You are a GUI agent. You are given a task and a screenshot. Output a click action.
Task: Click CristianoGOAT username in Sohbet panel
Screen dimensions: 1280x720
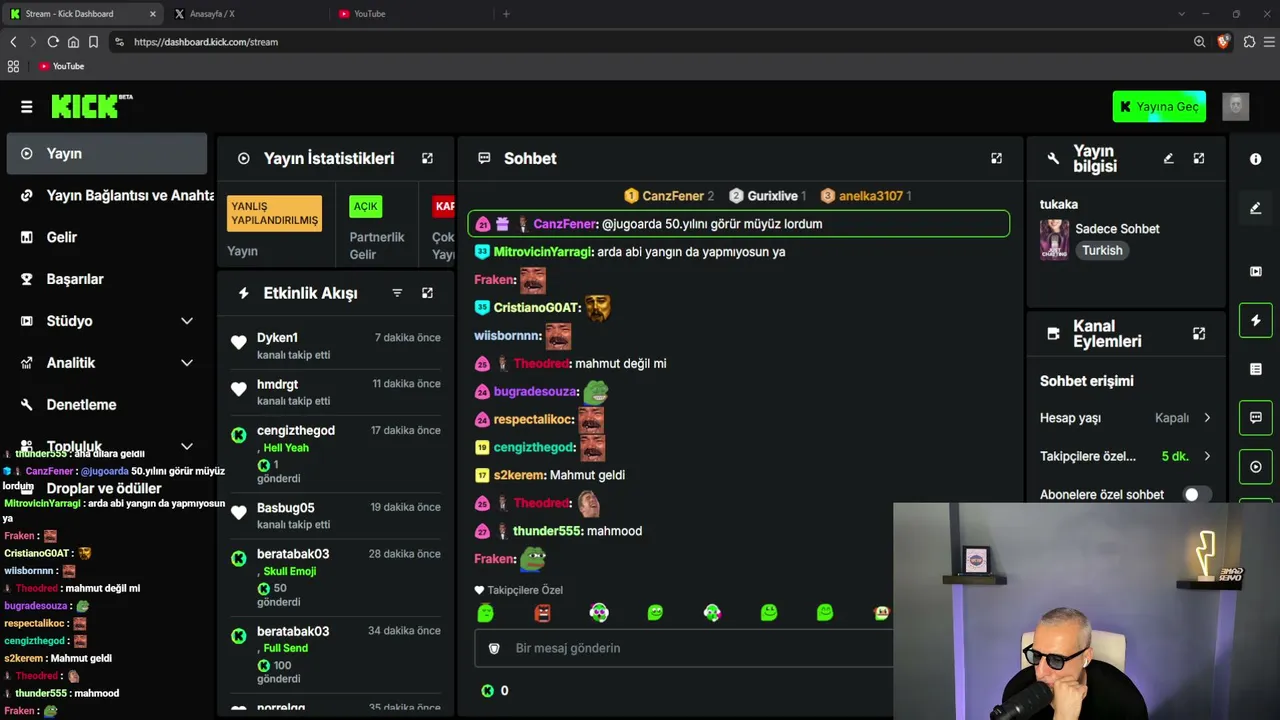pyautogui.click(x=537, y=308)
